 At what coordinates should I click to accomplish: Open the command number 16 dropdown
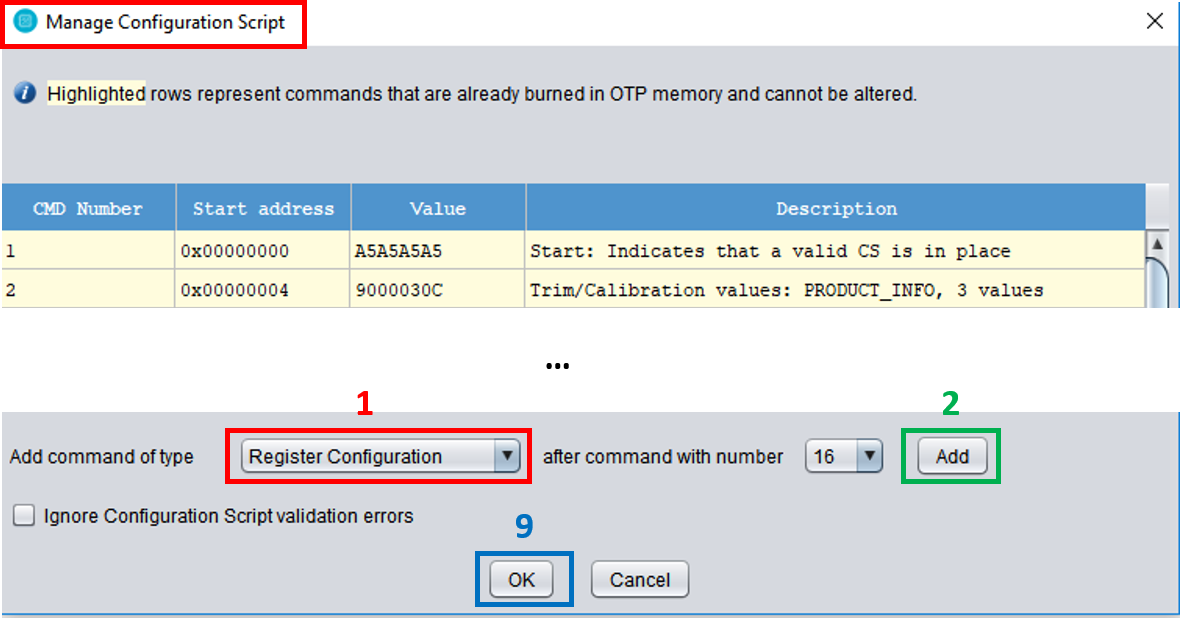pos(844,456)
